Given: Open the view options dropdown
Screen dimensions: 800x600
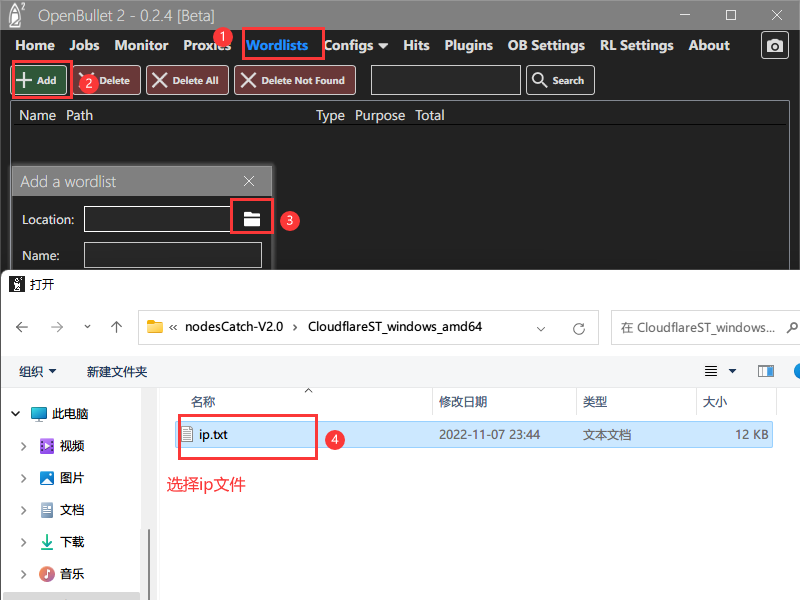Looking at the screenshot, I should (732, 371).
